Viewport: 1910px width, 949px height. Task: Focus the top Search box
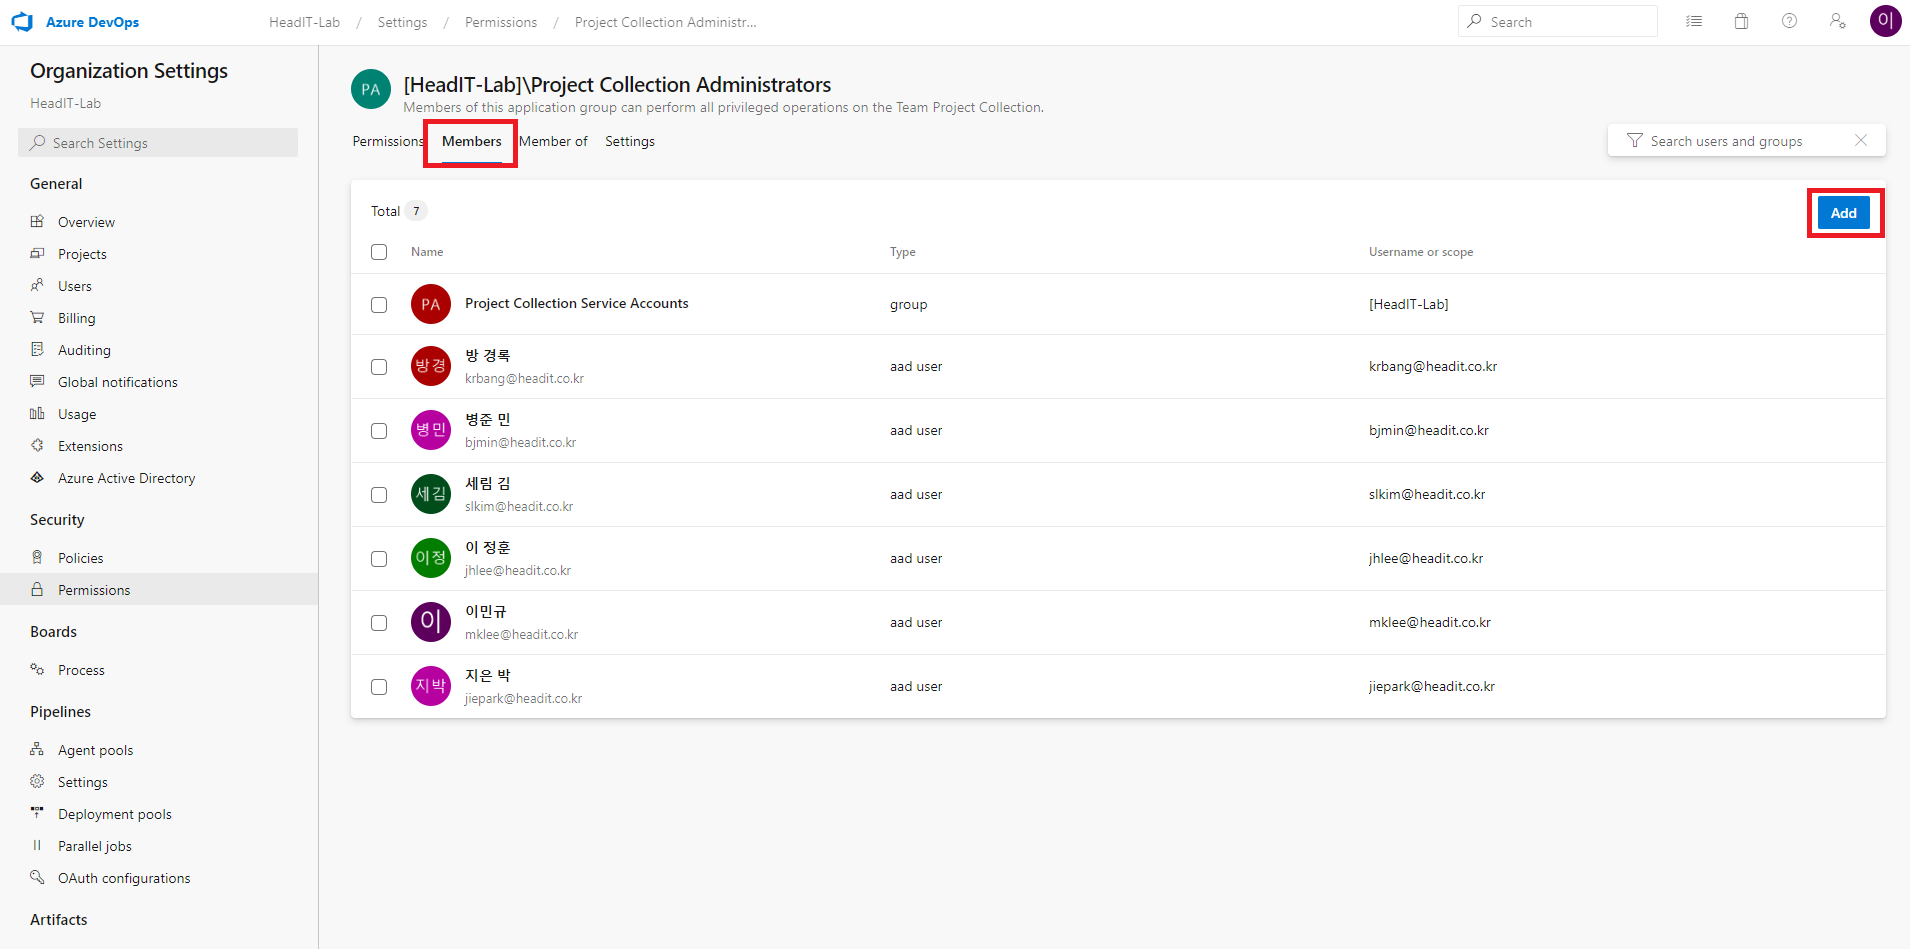click(x=1558, y=21)
